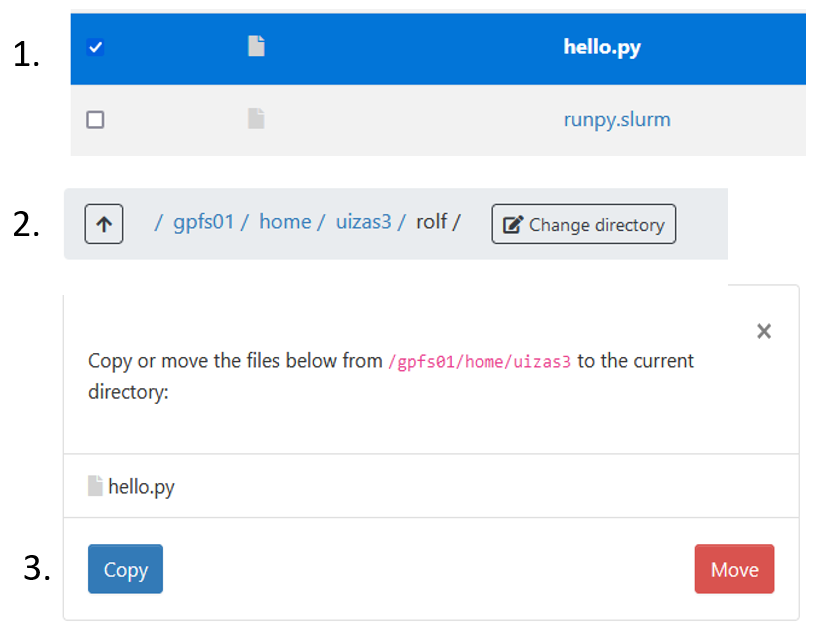Click the root slash in the breadcrumb
Screen dimensions: 813x628
(158, 223)
